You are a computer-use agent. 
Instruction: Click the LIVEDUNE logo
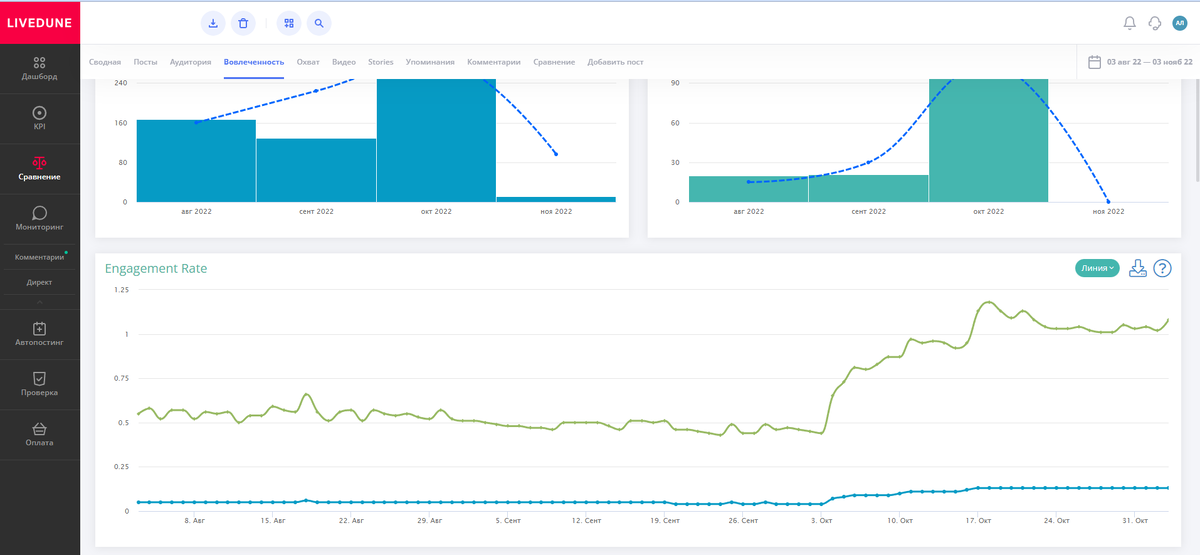click(40, 22)
